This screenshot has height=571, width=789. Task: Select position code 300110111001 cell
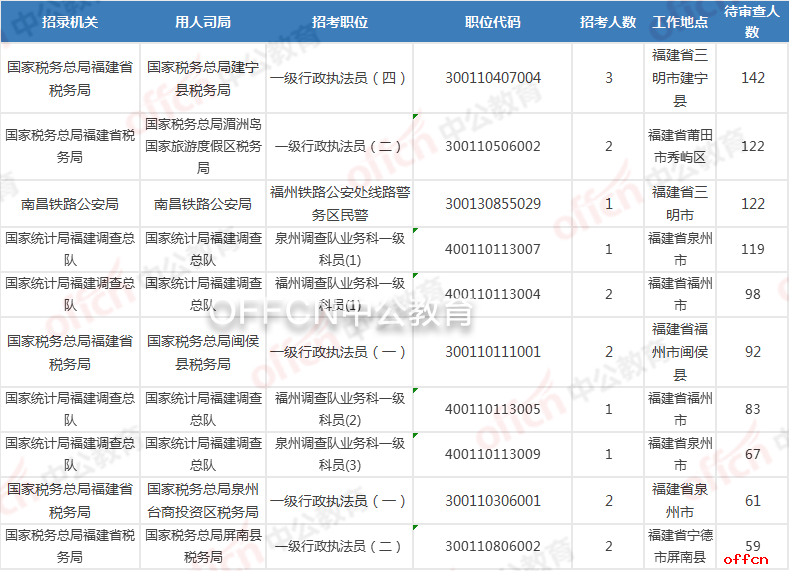click(x=493, y=352)
